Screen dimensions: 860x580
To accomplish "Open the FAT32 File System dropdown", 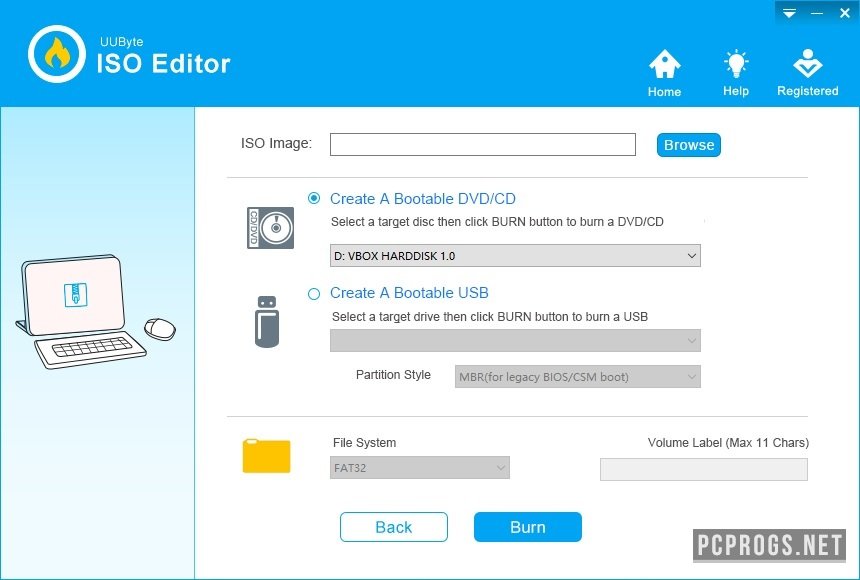I will [x=420, y=468].
